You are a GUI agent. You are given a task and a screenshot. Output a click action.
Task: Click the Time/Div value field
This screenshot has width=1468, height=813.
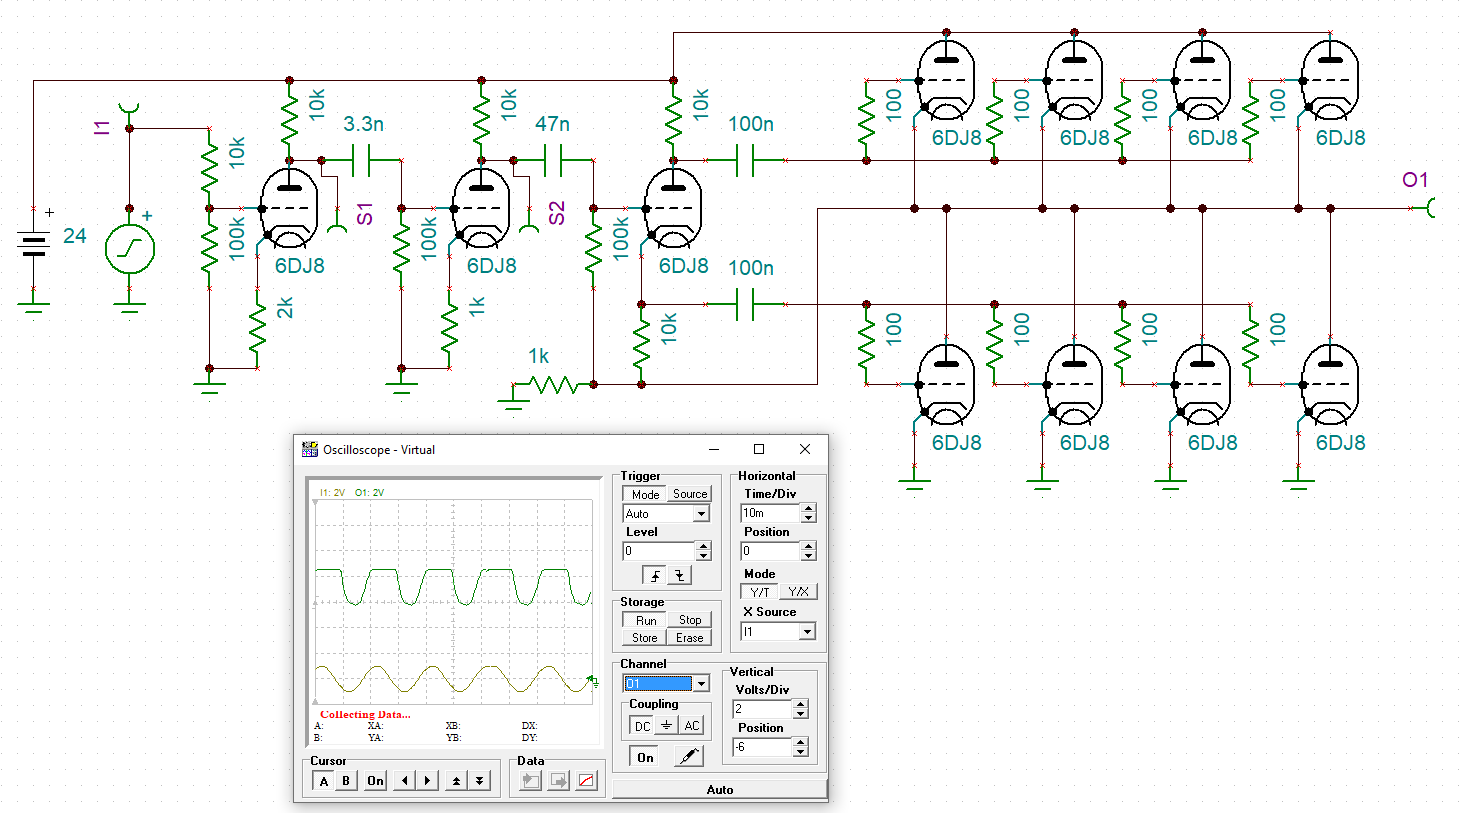[770, 513]
